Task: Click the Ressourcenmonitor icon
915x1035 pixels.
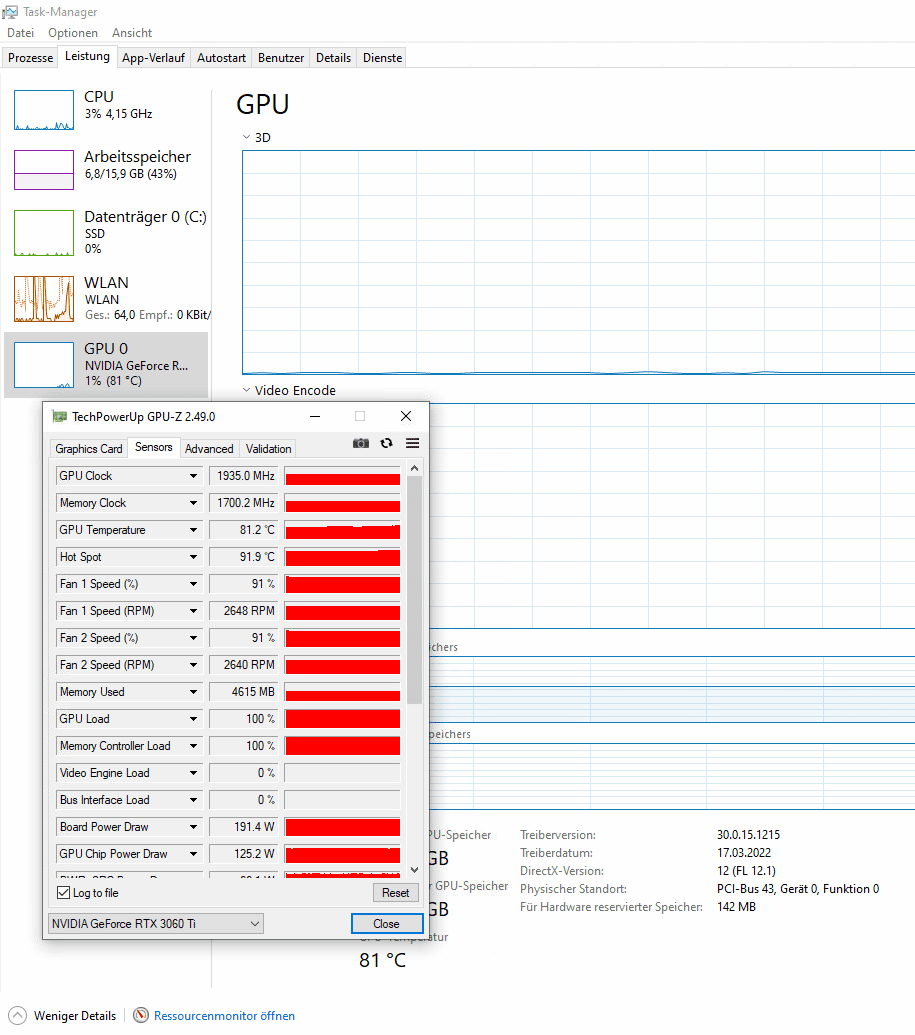Action: (141, 1015)
